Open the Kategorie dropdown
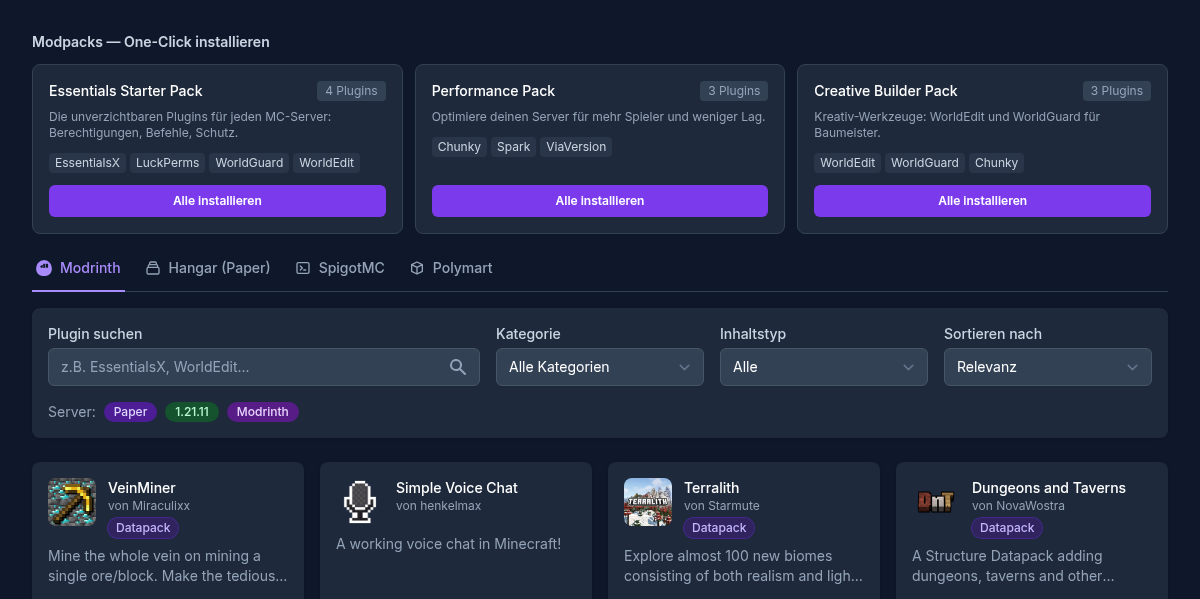 tap(600, 367)
